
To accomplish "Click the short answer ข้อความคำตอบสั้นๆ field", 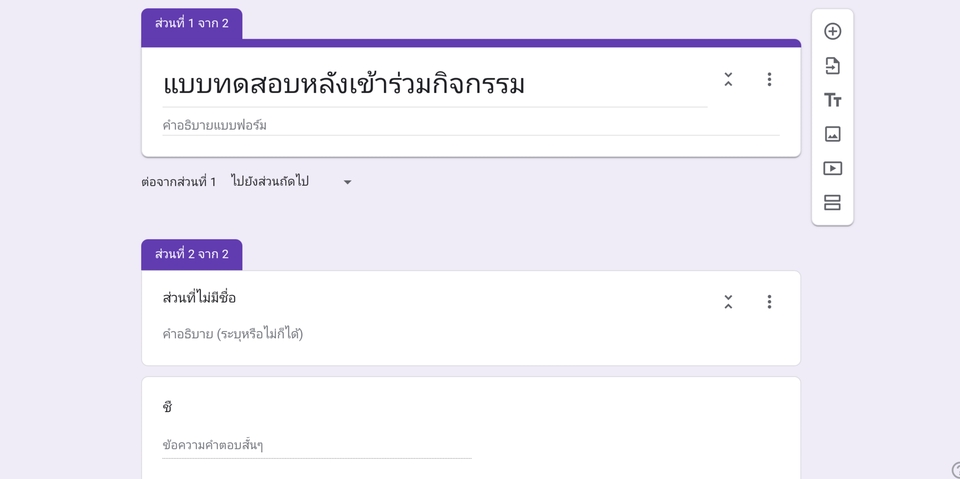I will pyautogui.click(x=317, y=445).
